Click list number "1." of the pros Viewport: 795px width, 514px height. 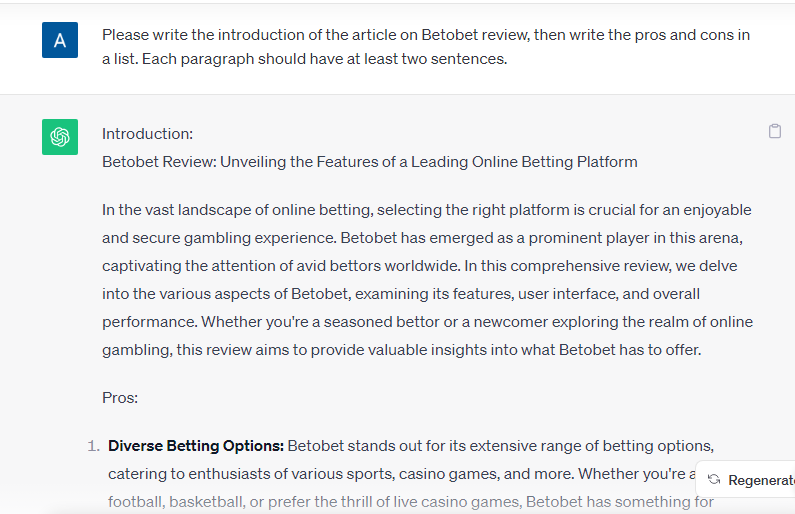[x=94, y=446]
